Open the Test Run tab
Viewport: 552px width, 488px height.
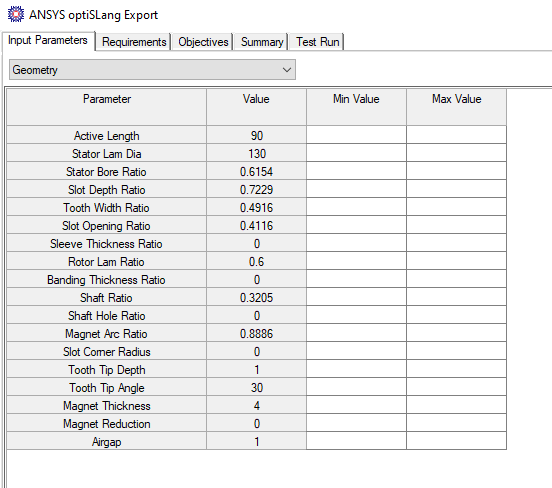[x=317, y=42]
